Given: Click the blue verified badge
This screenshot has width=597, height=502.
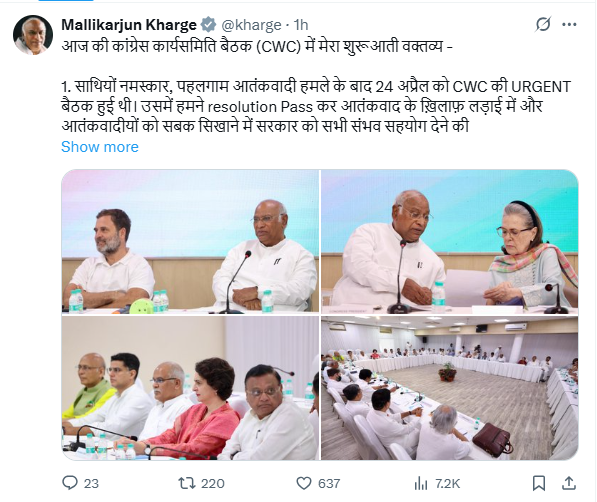Looking at the screenshot, I should pos(208,25).
